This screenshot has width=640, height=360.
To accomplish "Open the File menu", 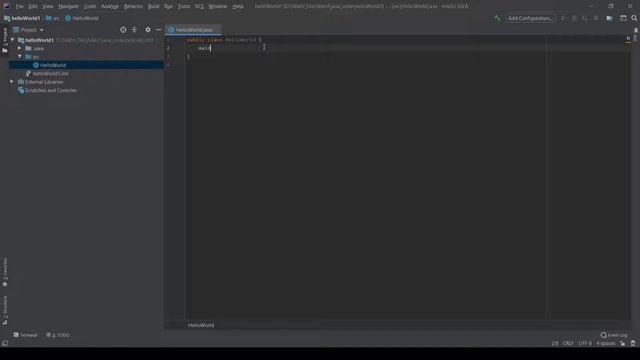I will click(20, 6).
